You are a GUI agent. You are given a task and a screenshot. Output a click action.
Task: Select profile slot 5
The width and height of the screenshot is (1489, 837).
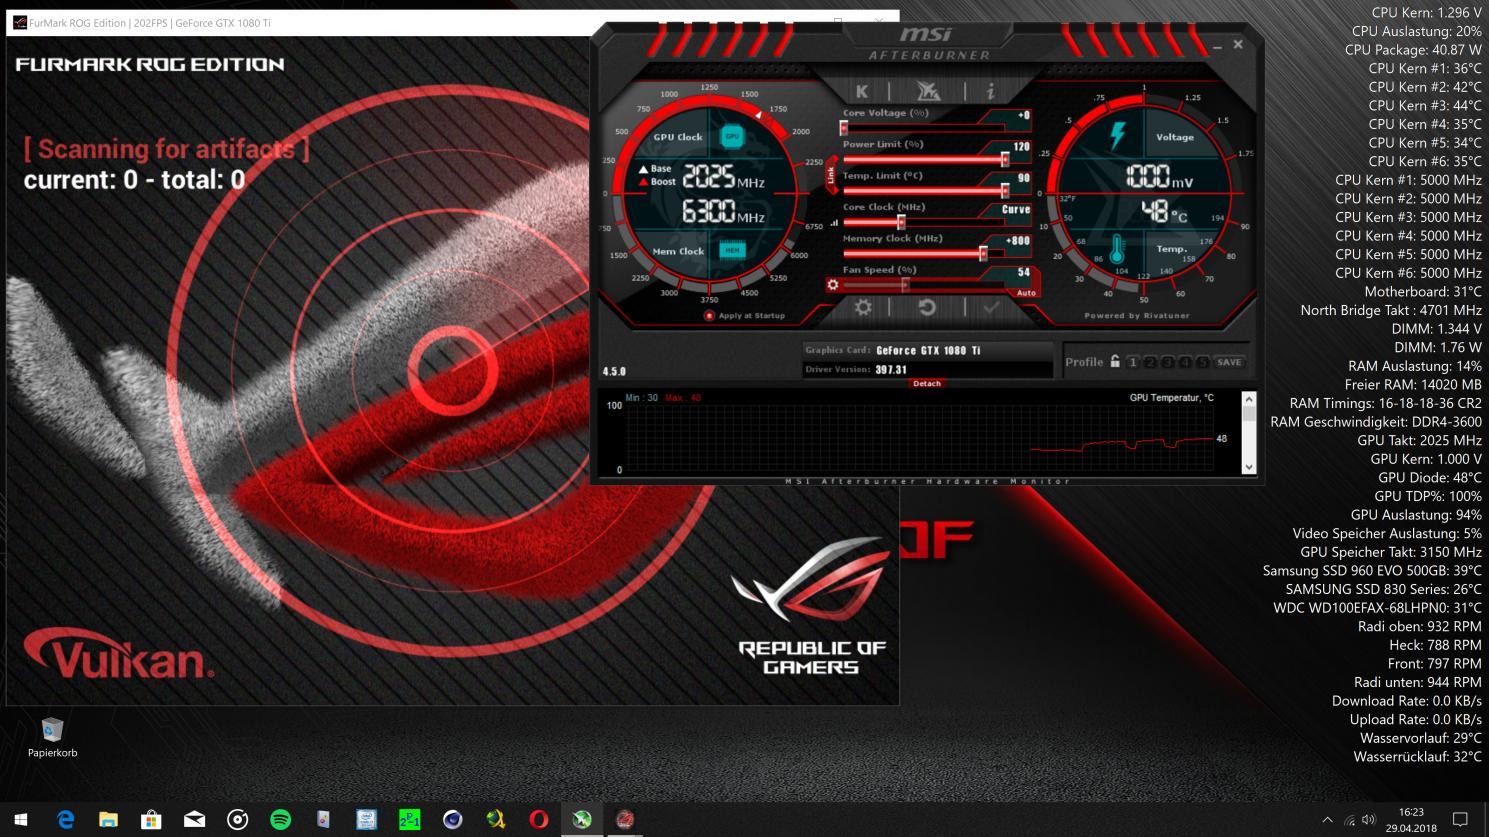pos(1201,362)
